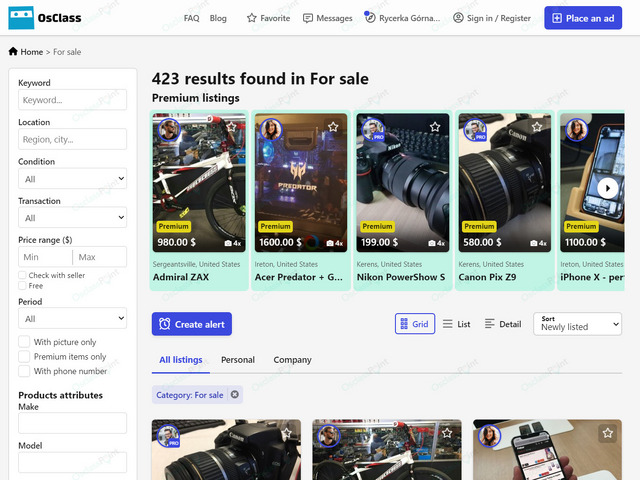The width and height of the screenshot is (640, 480).
Task: Favorite the Admiral ZAX premium listing star
Action: (x=231, y=127)
